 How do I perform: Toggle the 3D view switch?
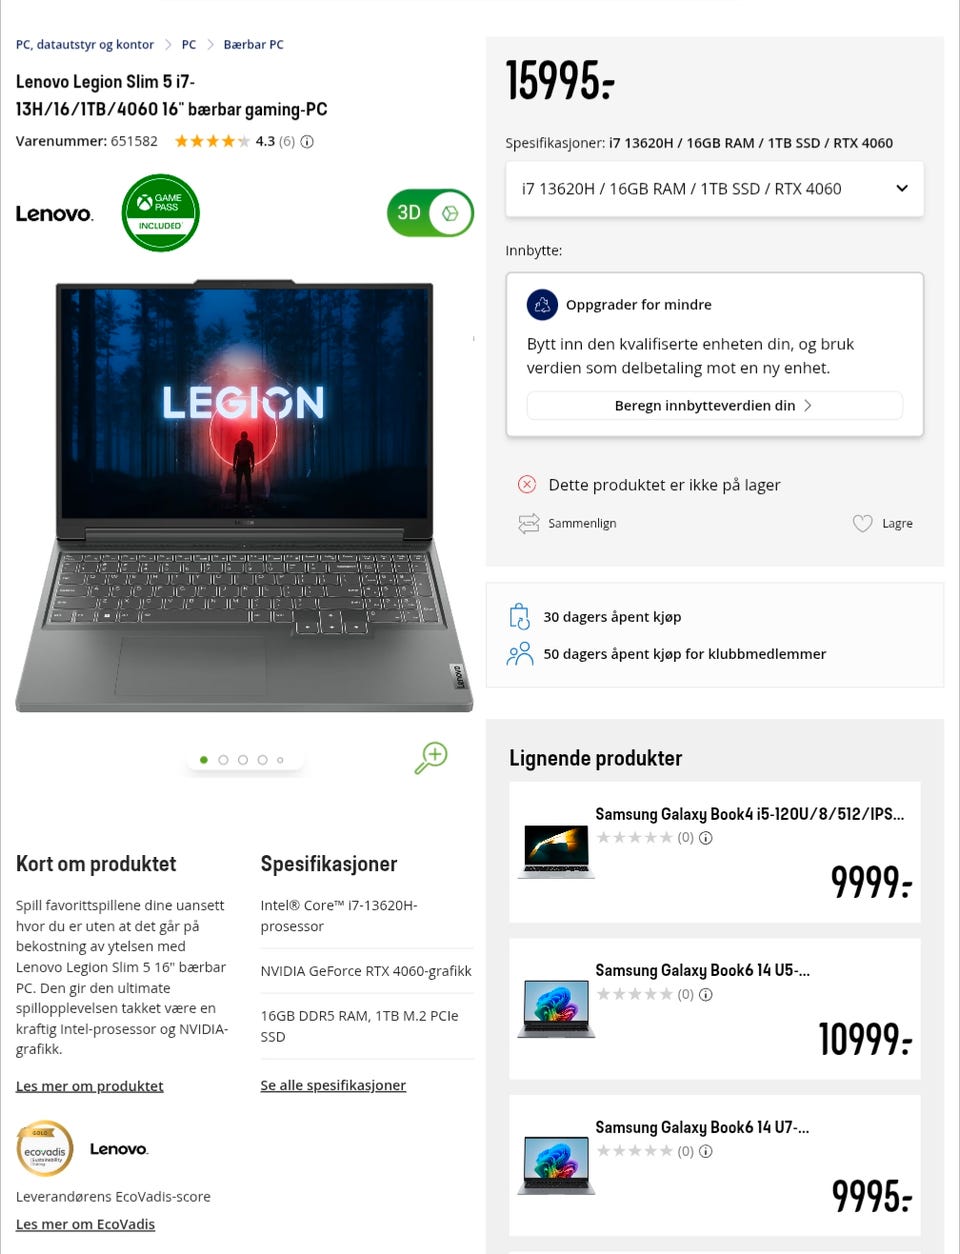(x=430, y=212)
